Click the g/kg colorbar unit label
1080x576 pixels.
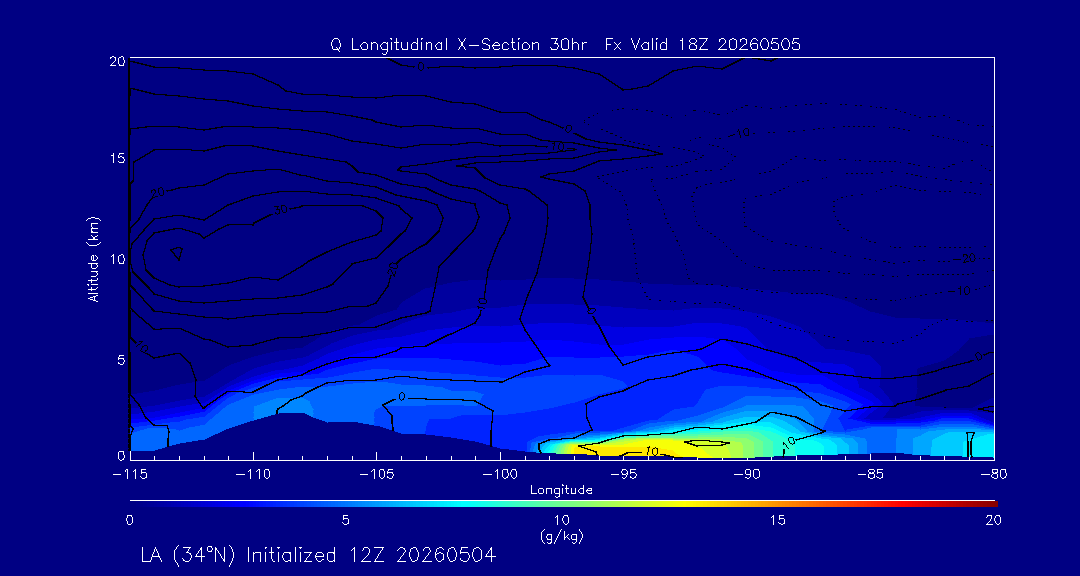[561, 537]
